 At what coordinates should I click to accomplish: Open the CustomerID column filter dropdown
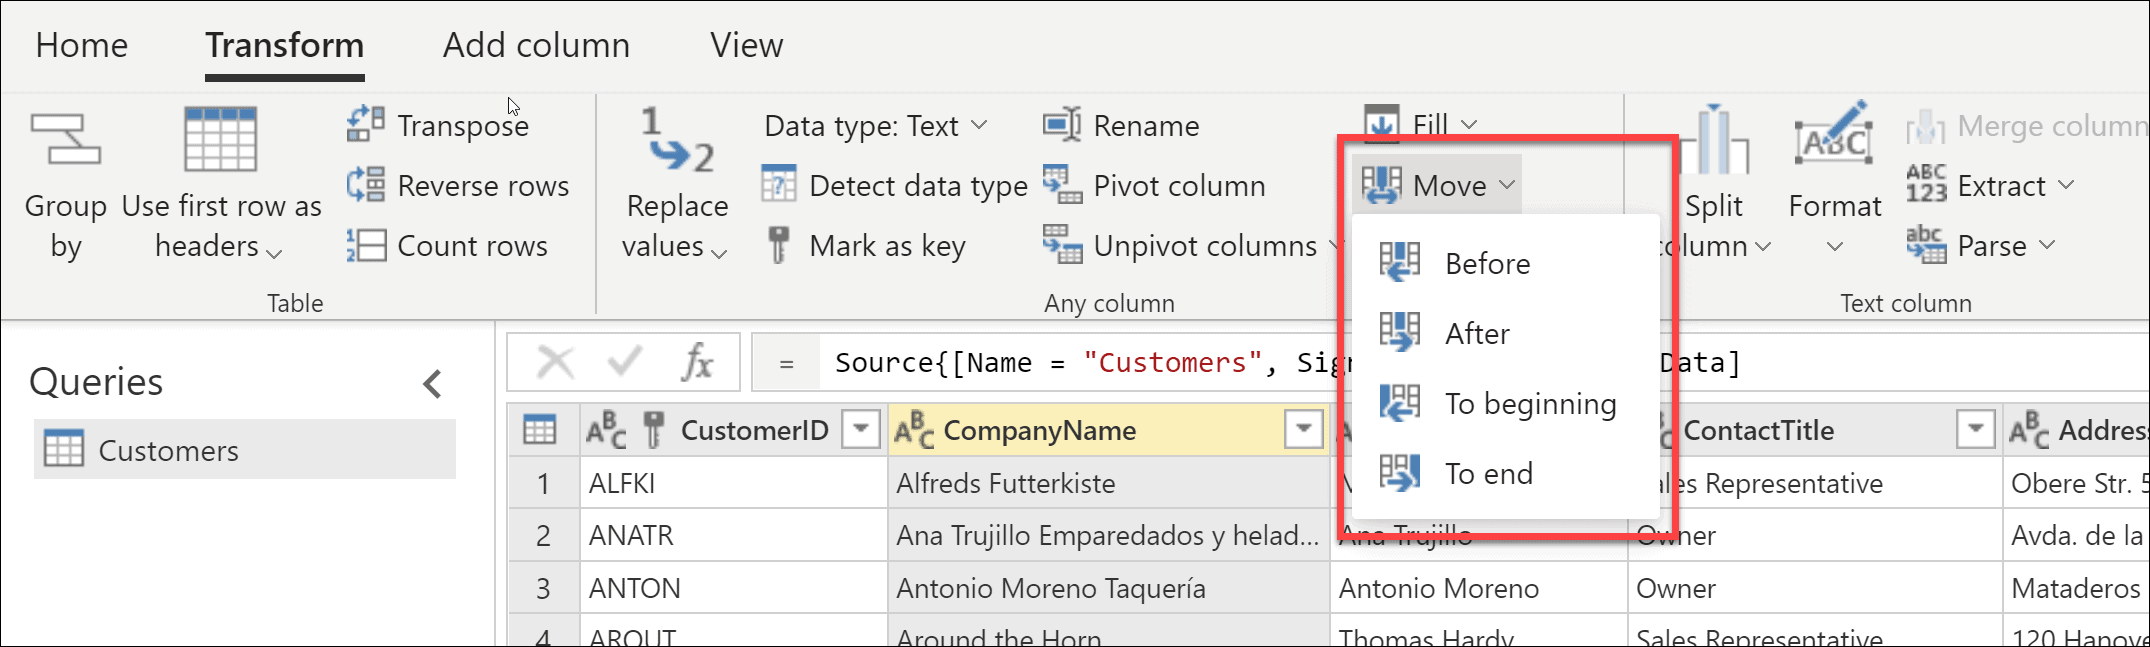coord(860,430)
